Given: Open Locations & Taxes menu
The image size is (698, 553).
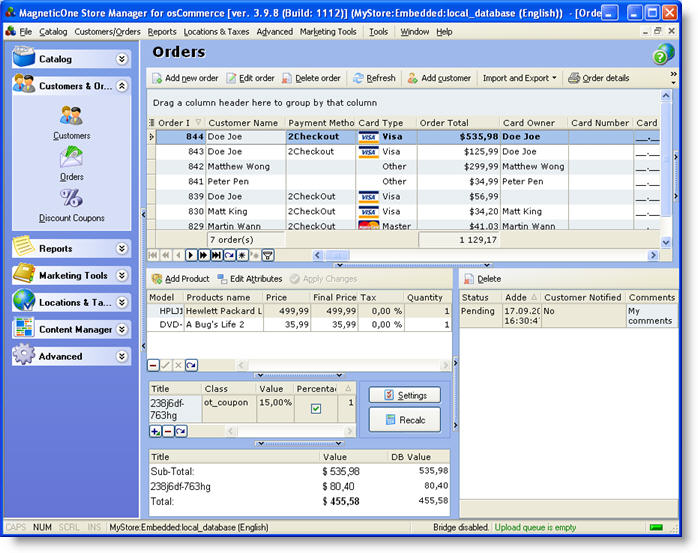Looking at the screenshot, I should pyautogui.click(x=216, y=32).
